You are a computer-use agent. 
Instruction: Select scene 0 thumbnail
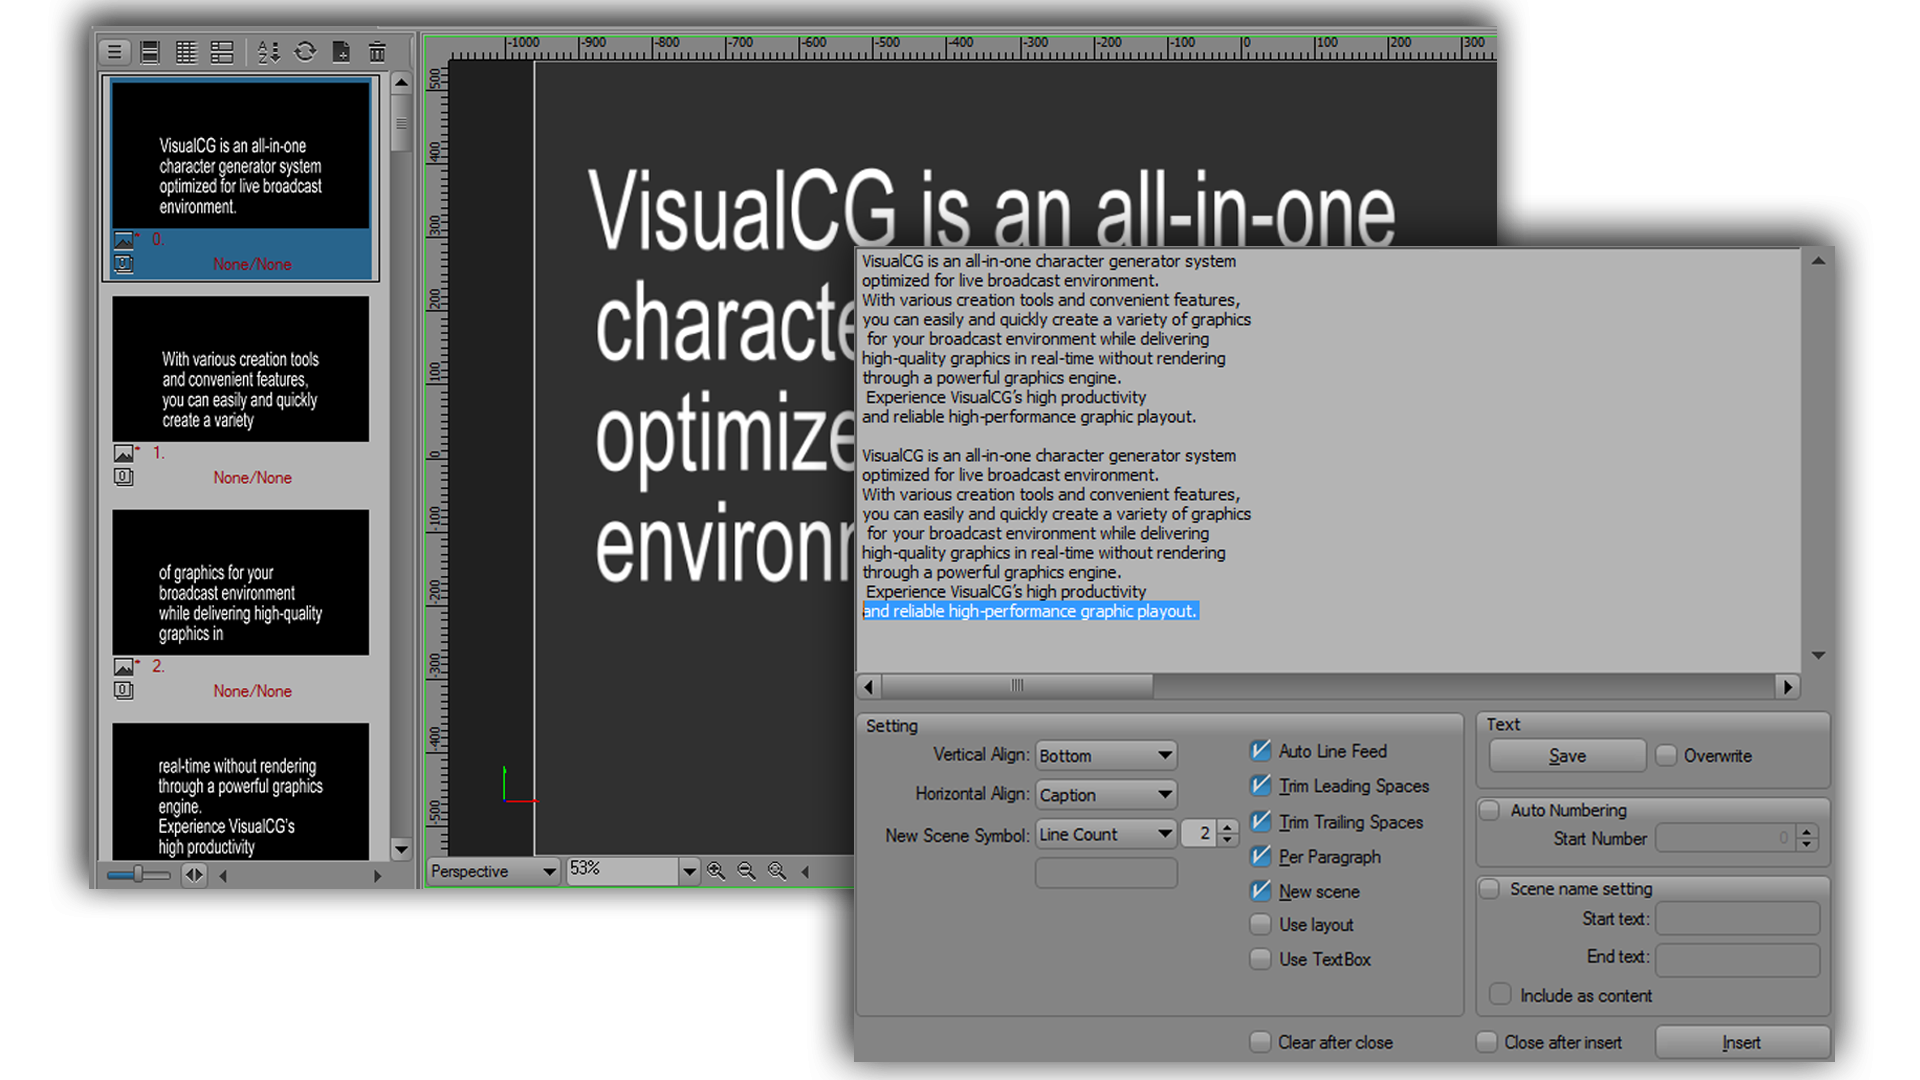(240, 155)
